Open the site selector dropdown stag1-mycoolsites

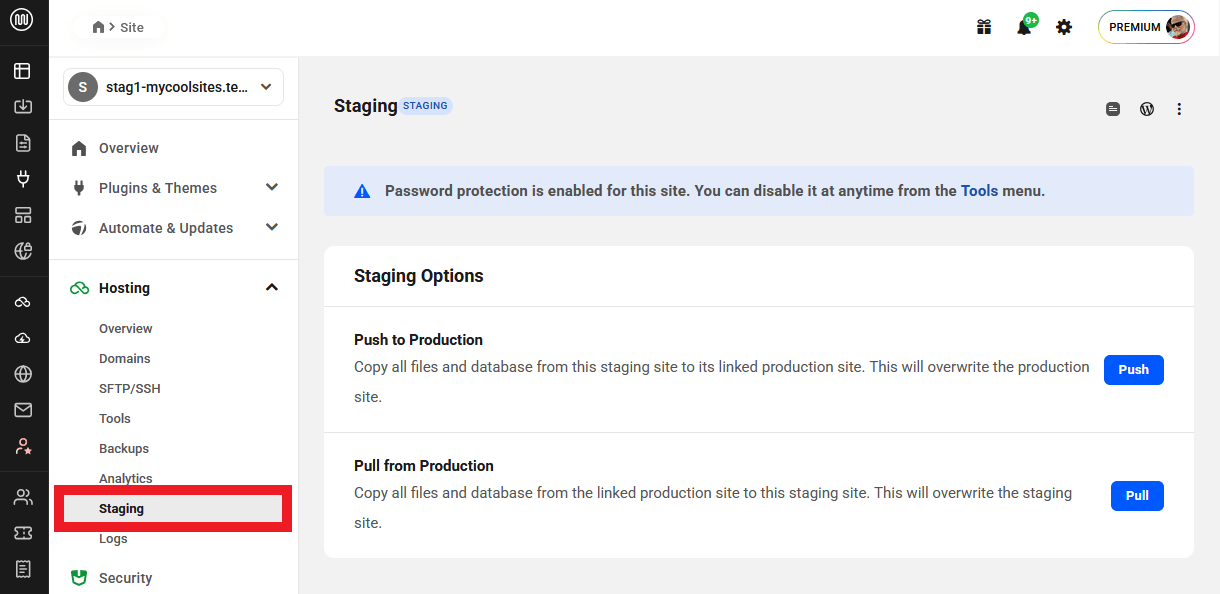click(173, 87)
